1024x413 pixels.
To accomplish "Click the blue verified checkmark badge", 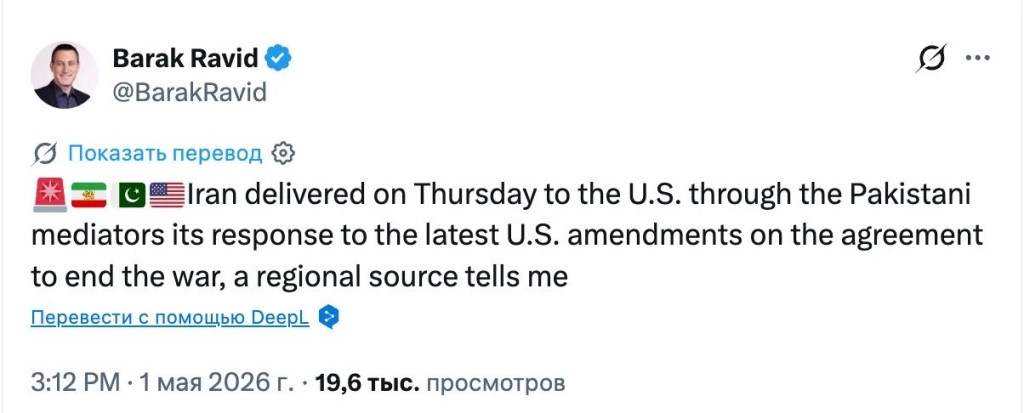I will click(x=280, y=58).
